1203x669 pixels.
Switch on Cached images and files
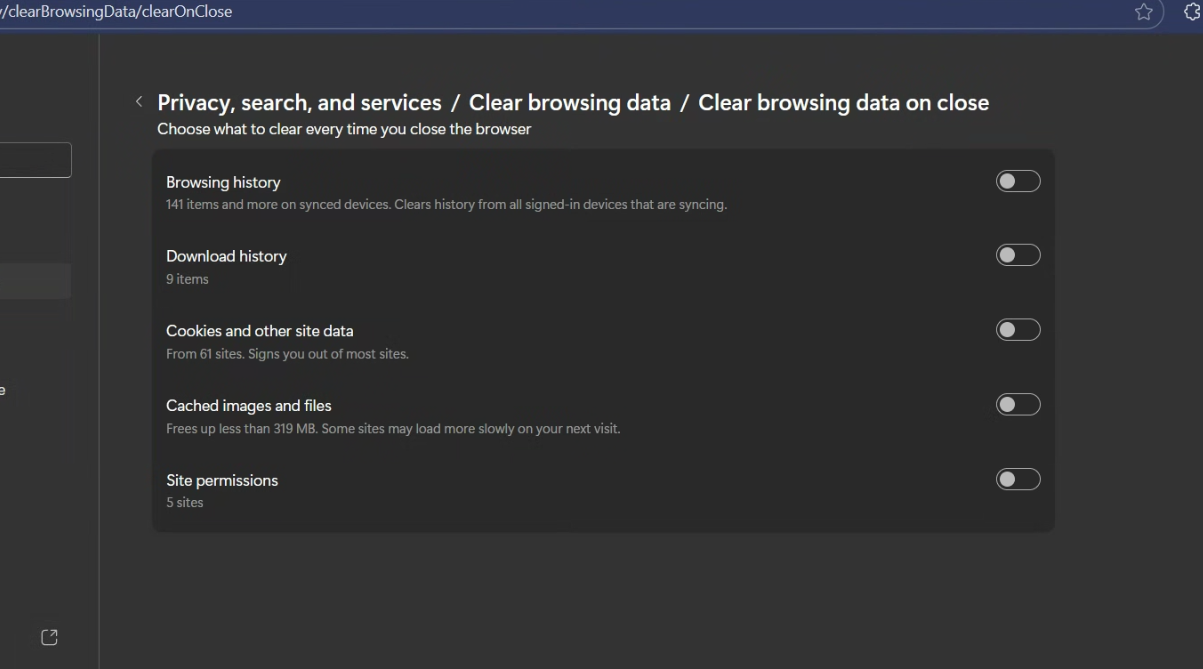[x=1017, y=404]
